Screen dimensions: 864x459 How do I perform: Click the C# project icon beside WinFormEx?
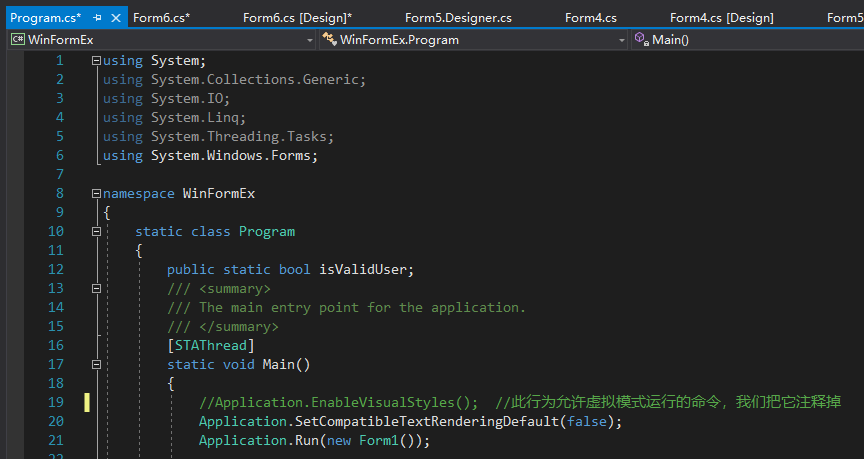[18, 39]
